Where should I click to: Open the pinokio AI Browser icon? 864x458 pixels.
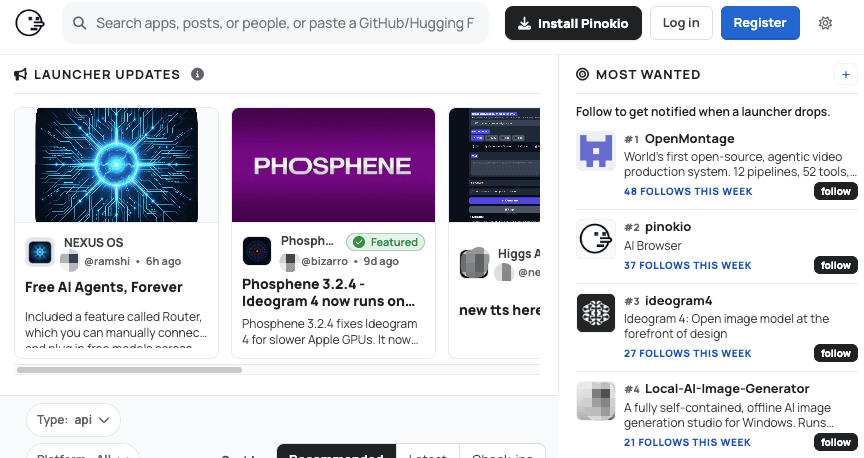pyautogui.click(x=596, y=239)
